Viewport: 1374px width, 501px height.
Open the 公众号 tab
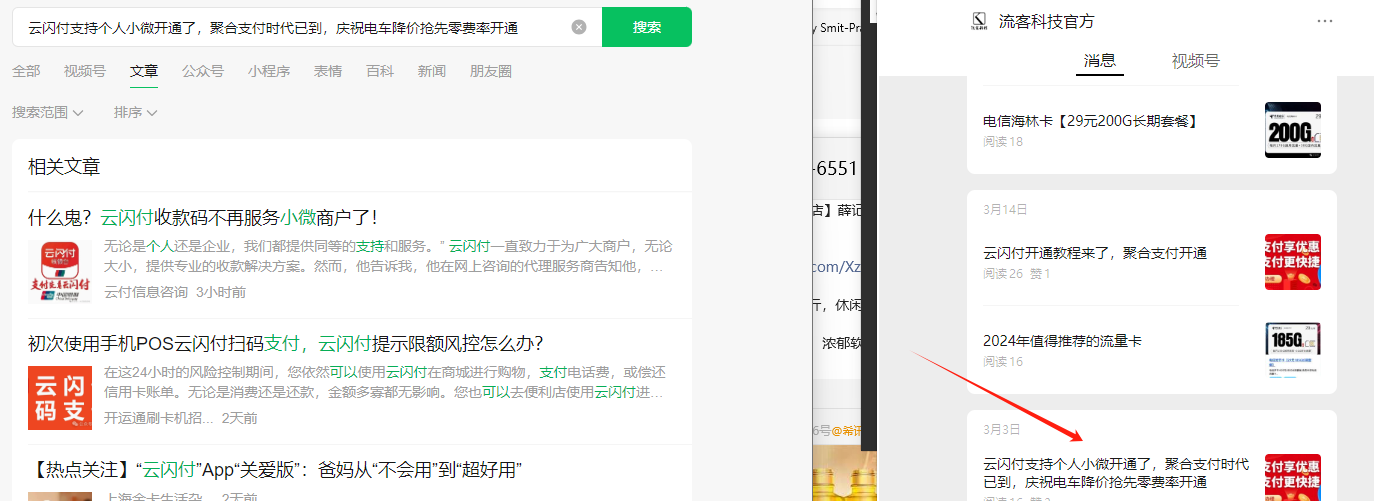[x=203, y=71]
